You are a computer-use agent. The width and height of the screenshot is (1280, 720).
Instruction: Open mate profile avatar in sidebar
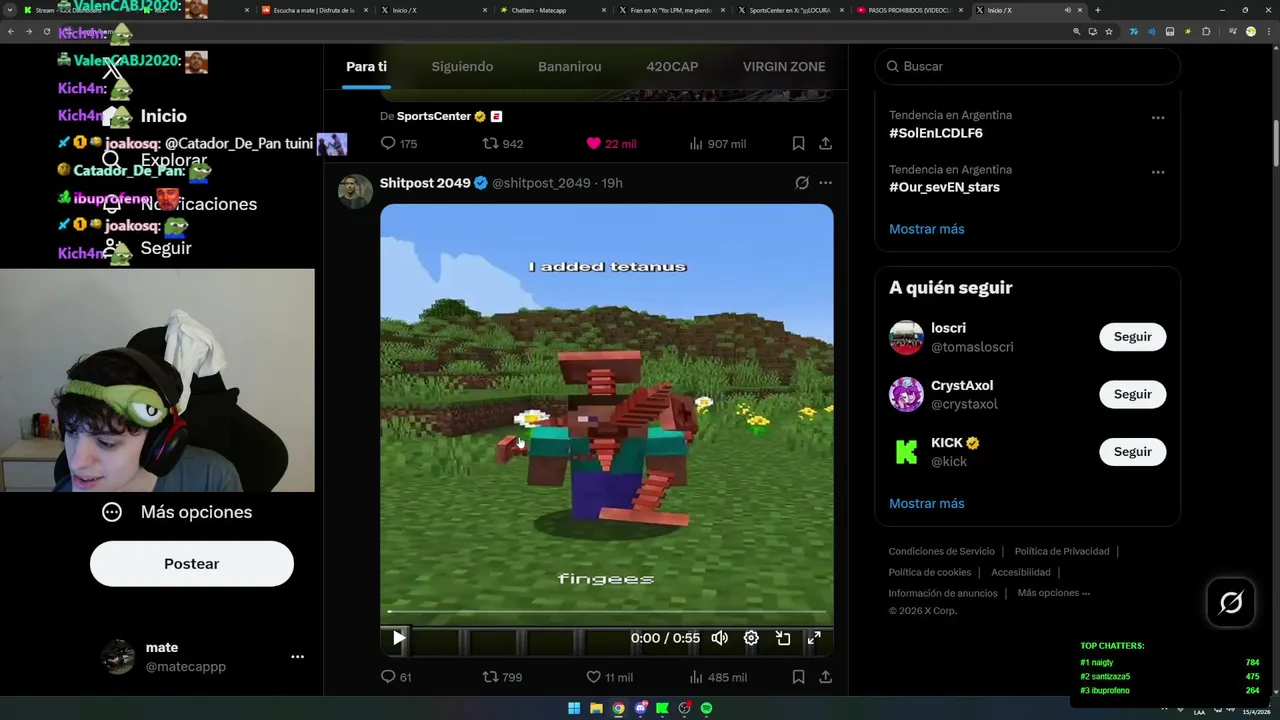pyautogui.click(x=118, y=657)
